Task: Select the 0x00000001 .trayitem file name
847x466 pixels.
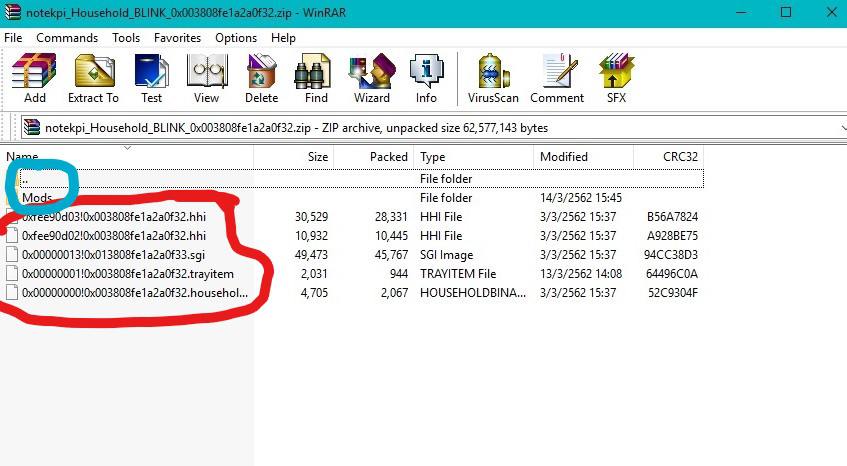Action: (x=128, y=273)
